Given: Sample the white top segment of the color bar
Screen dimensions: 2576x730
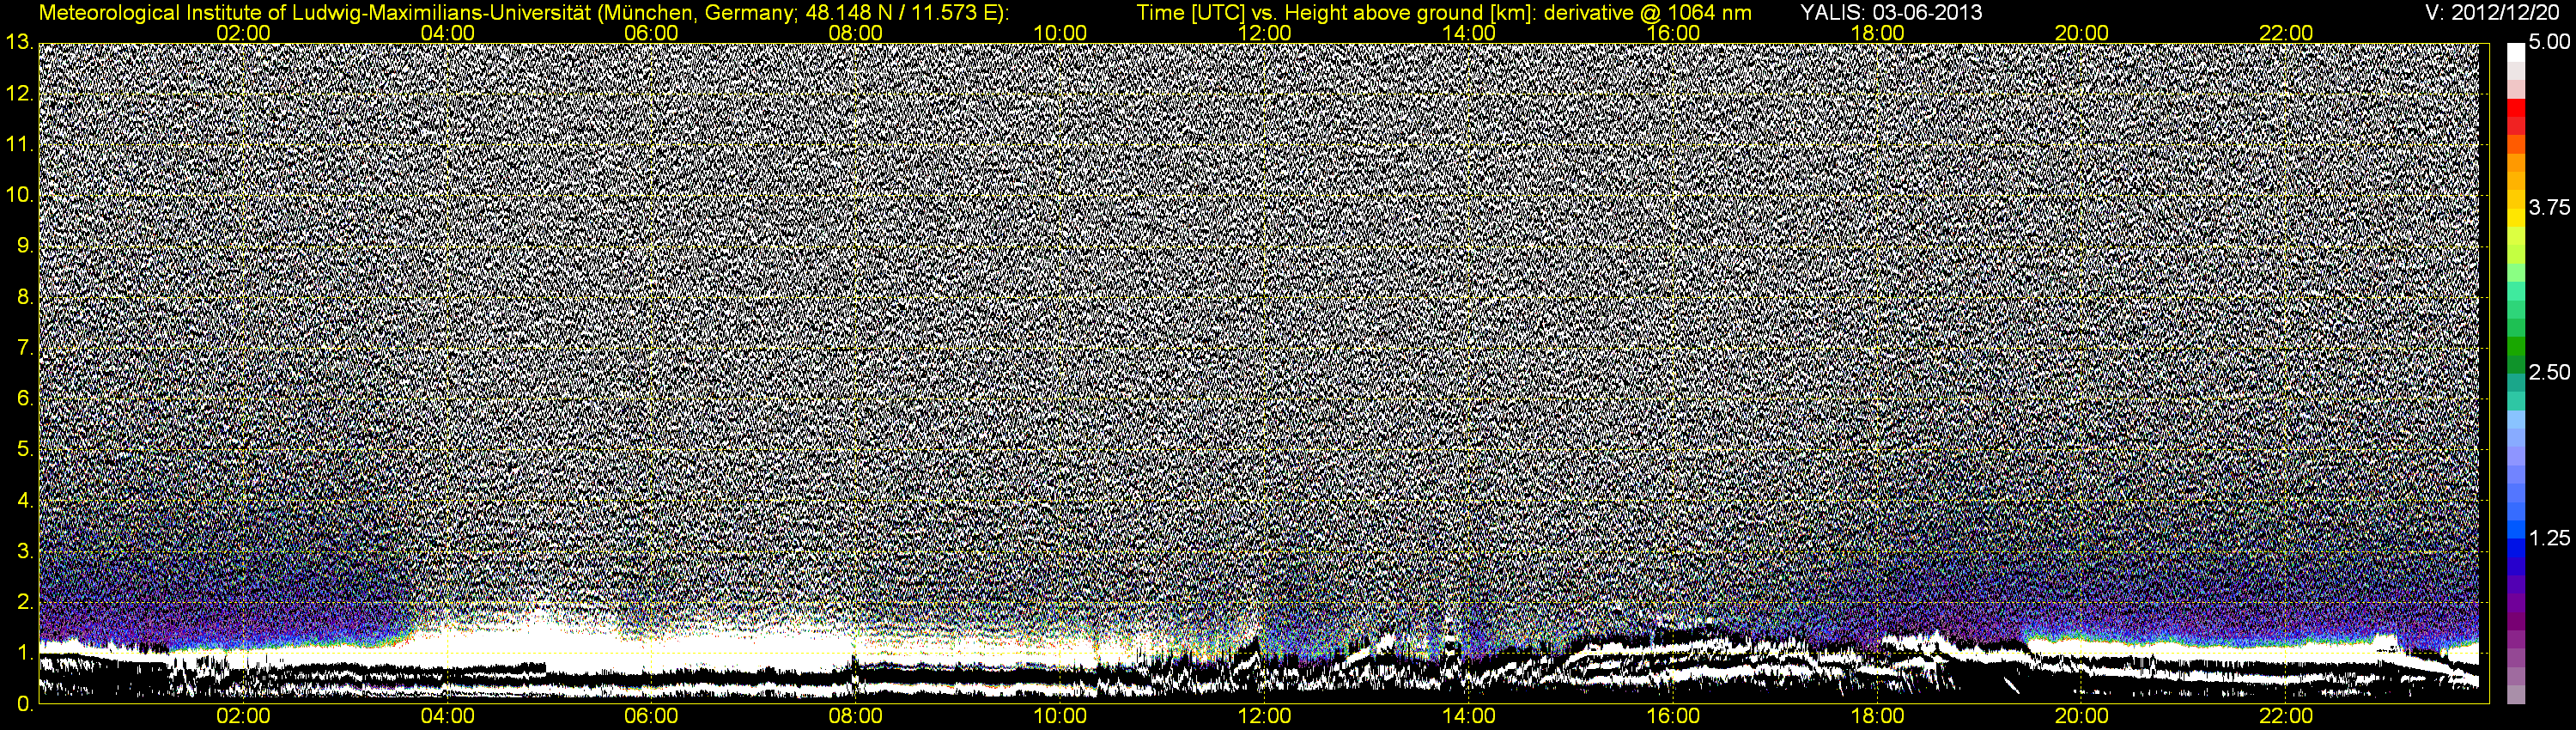Looking at the screenshot, I should click(2516, 52).
